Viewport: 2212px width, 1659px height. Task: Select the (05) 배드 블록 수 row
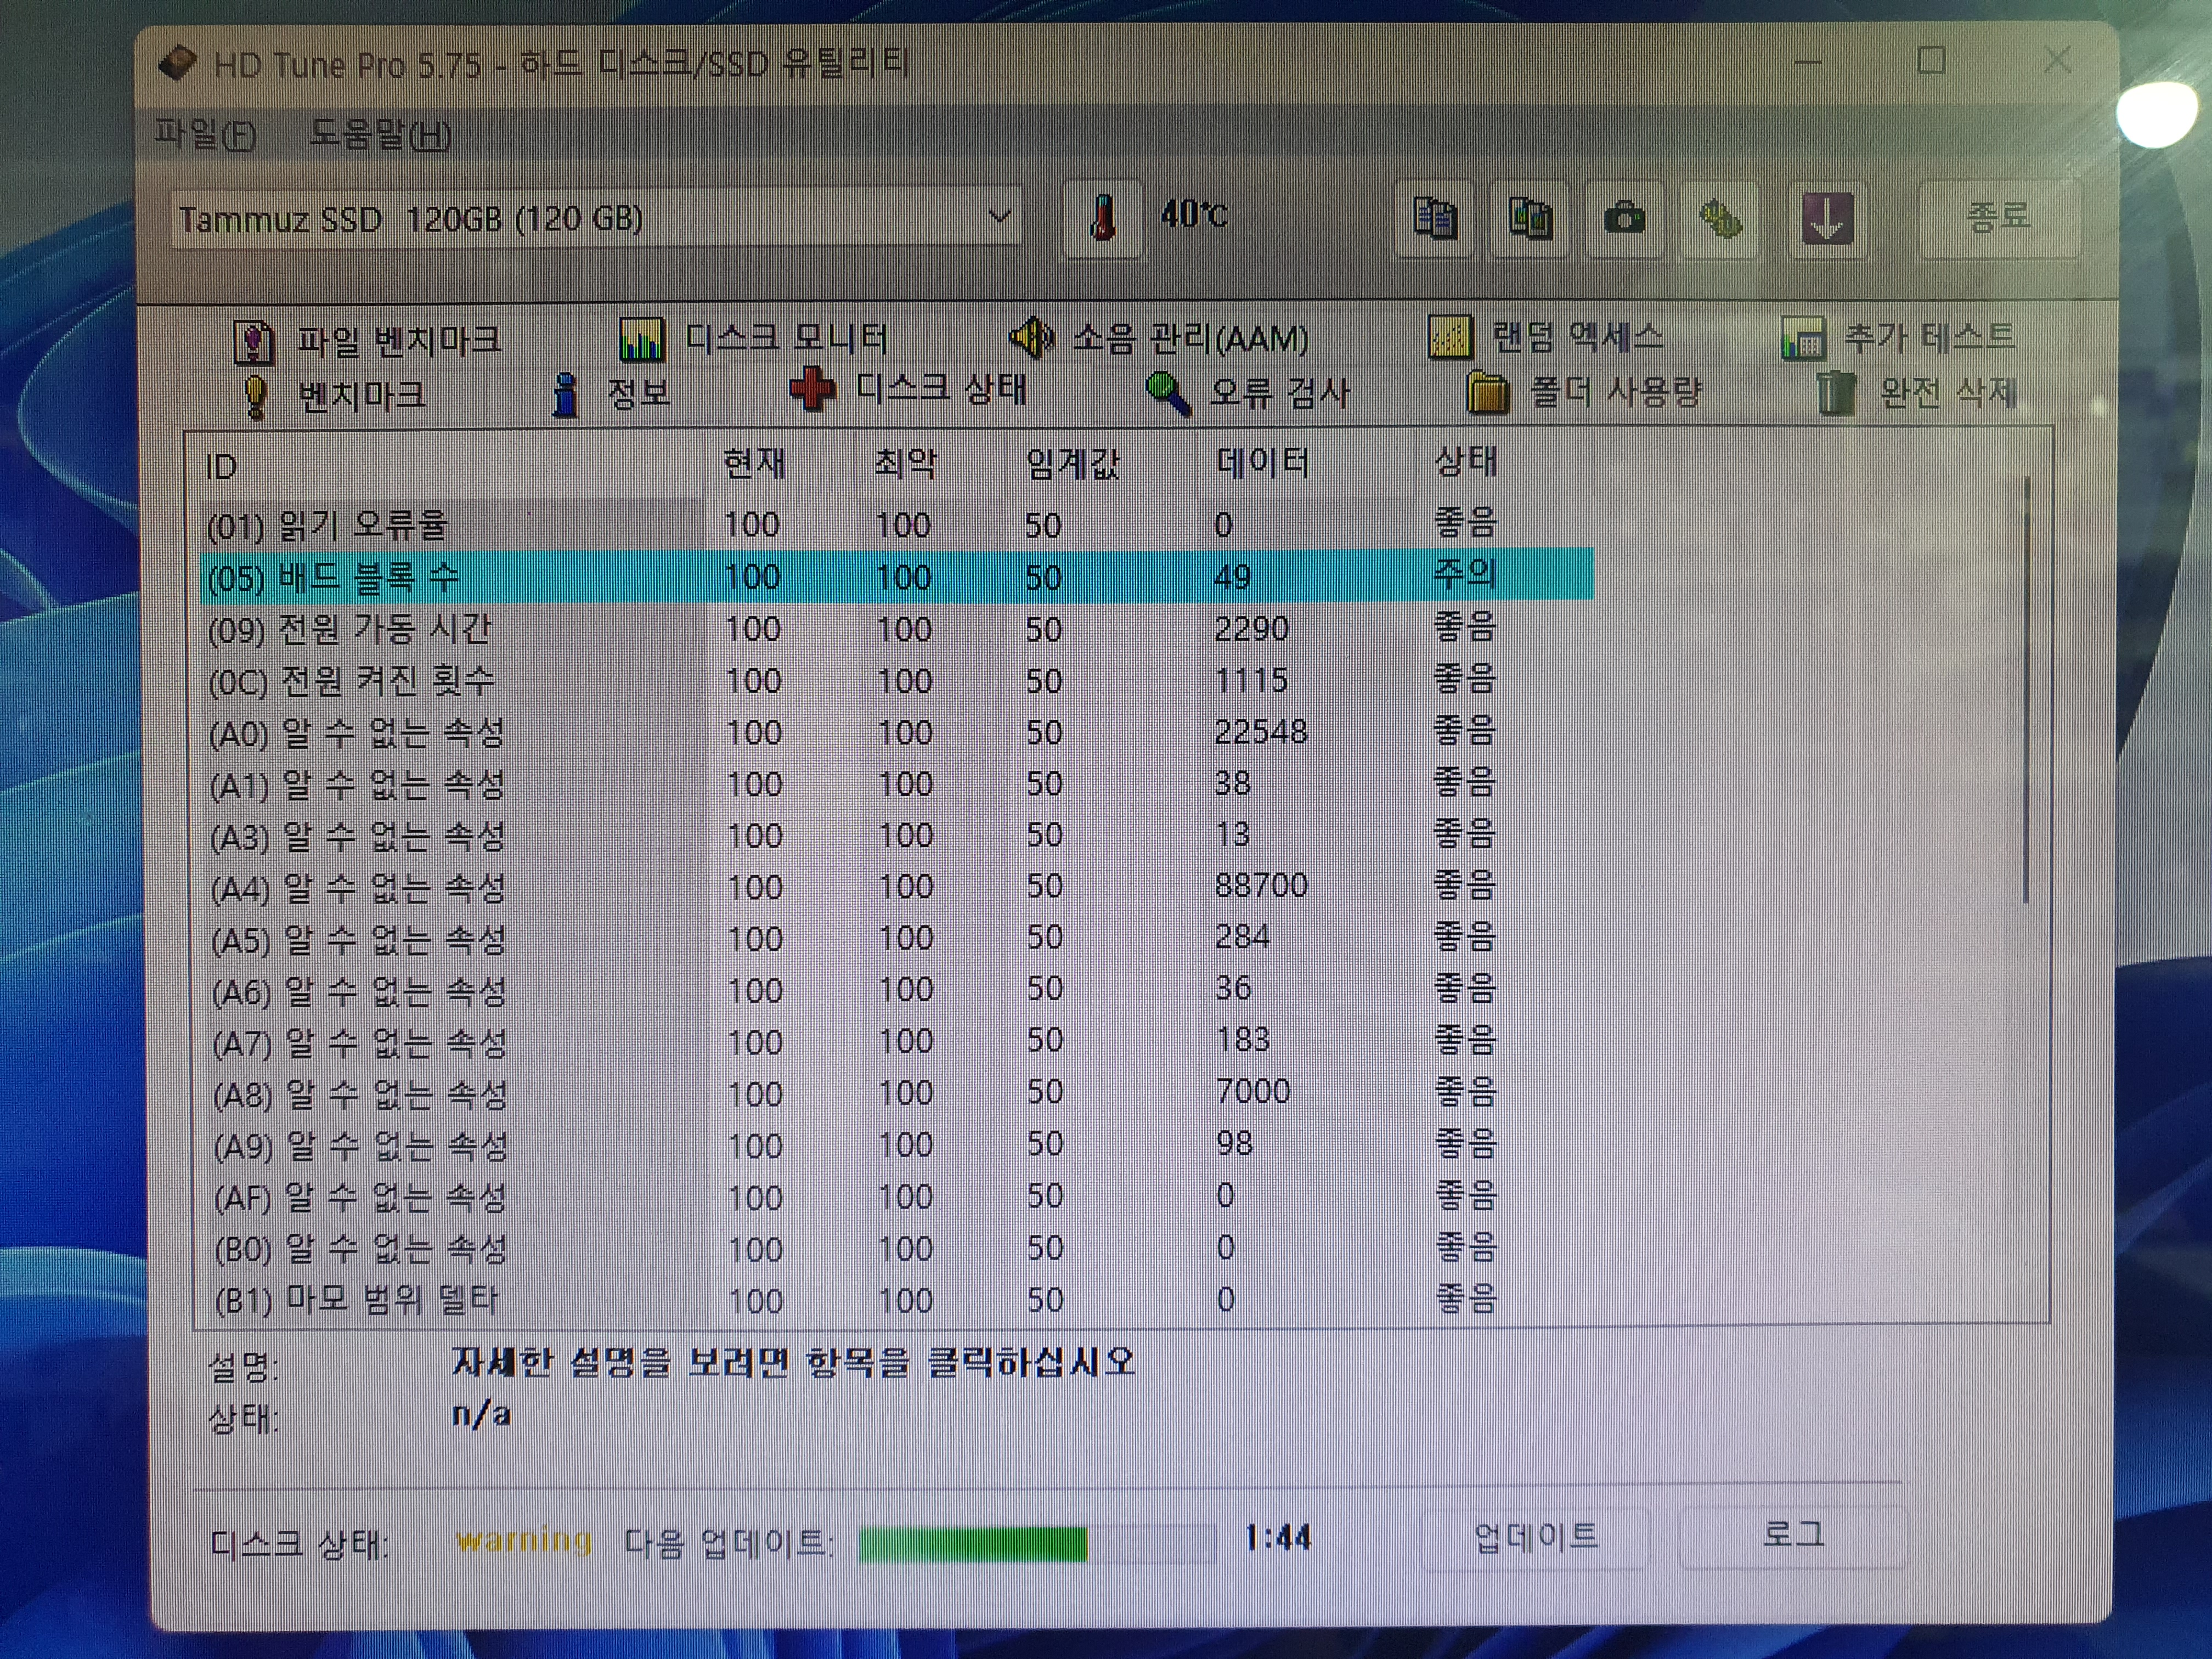(897, 576)
